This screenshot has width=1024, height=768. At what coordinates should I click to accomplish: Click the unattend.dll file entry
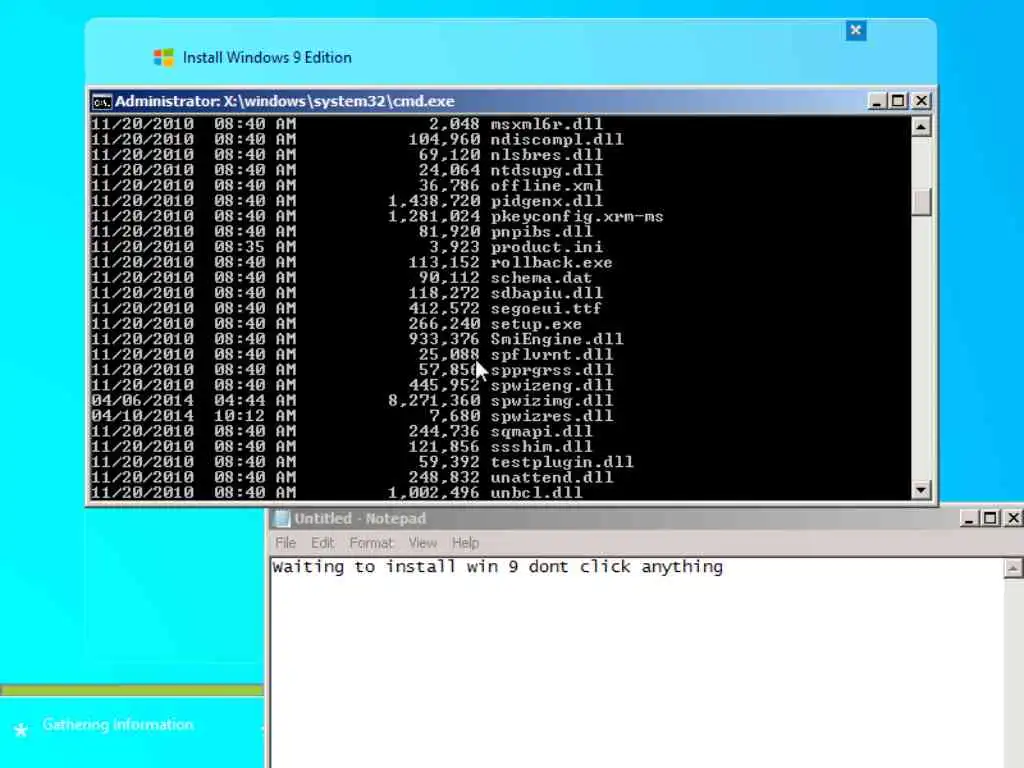(x=552, y=477)
